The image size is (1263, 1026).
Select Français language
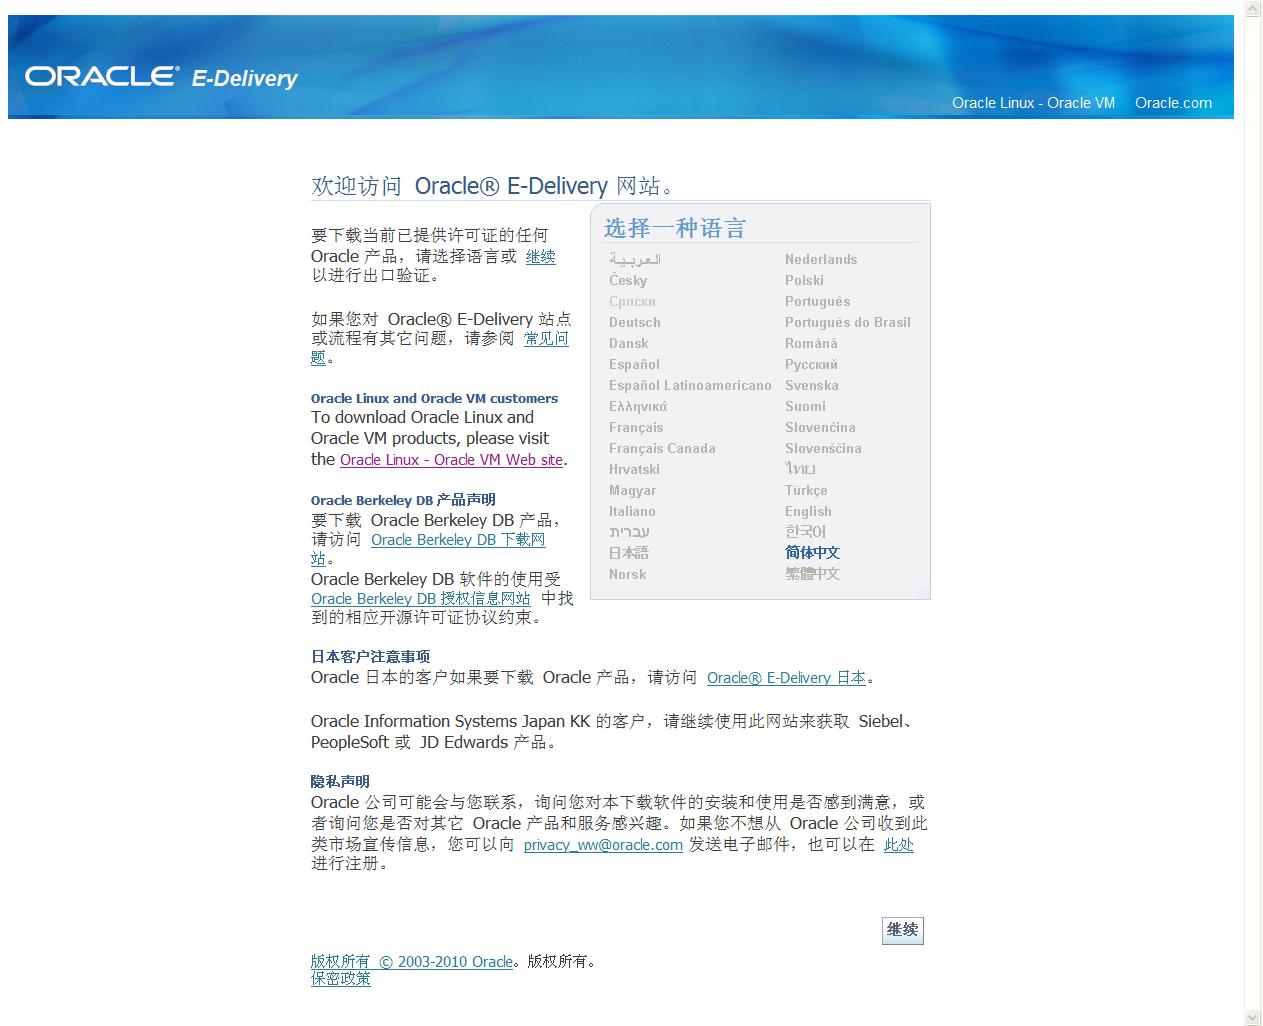[x=636, y=427]
